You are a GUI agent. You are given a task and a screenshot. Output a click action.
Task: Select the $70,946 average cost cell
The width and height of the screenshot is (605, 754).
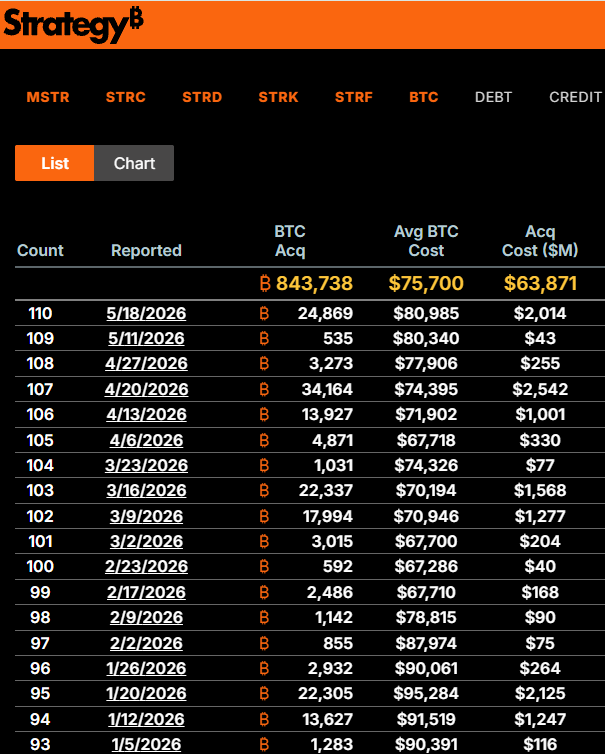pyautogui.click(x=426, y=516)
